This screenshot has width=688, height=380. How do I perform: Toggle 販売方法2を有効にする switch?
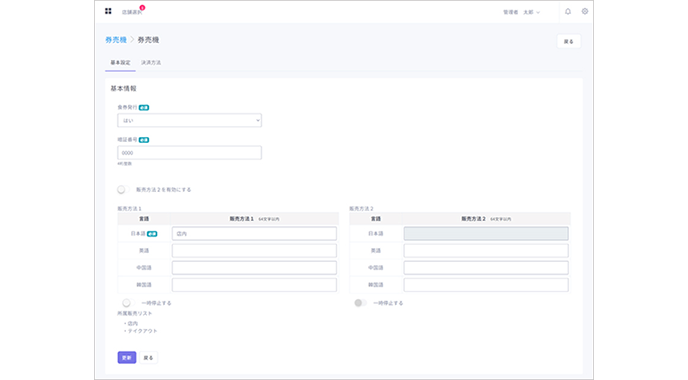tap(123, 190)
